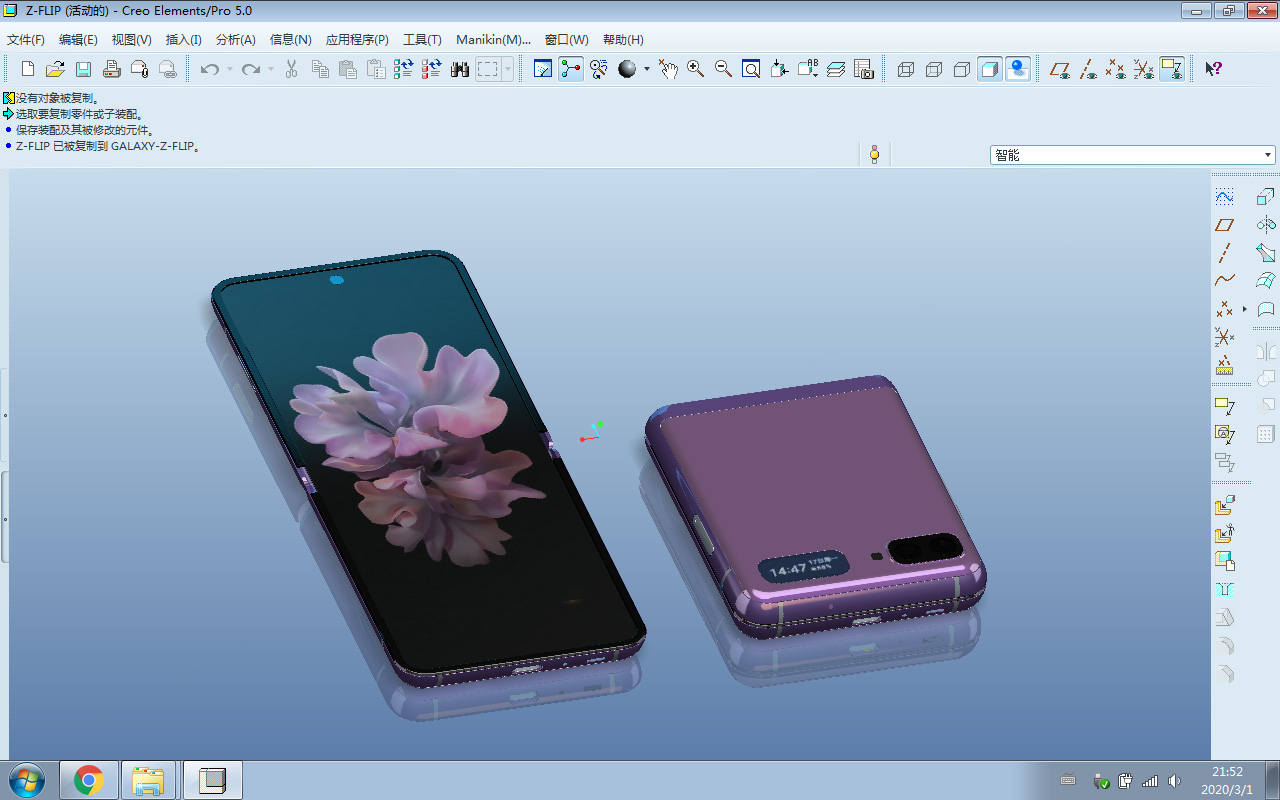Viewport: 1280px width, 800px height.
Task: Send model as mail attachment icon
Action: click(140, 69)
